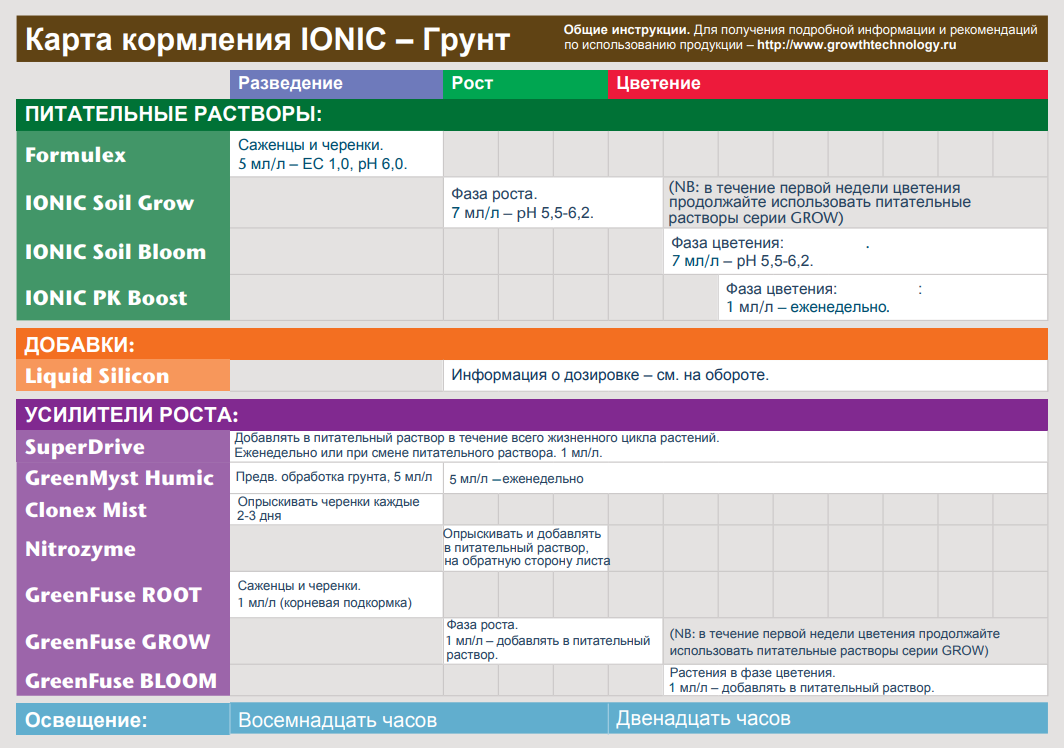The height and width of the screenshot is (748, 1064).
Task: Click Soil Grow cell 'Фаза роста. 7 мл/л – pH 5,5-6,2.'
Action: click(x=553, y=203)
